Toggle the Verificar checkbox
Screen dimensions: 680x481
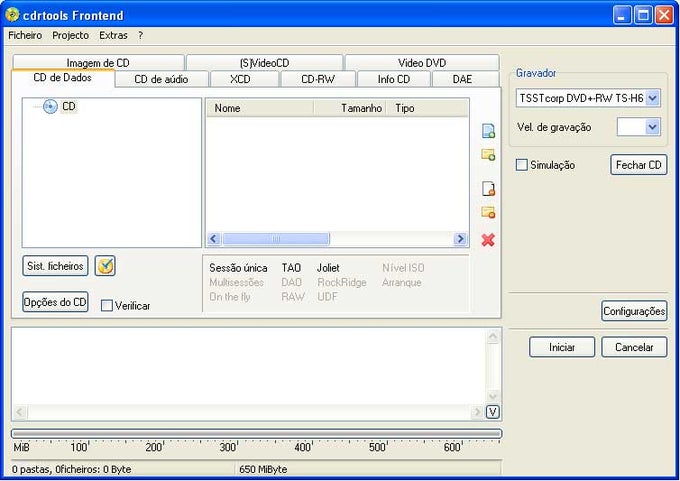click(106, 305)
